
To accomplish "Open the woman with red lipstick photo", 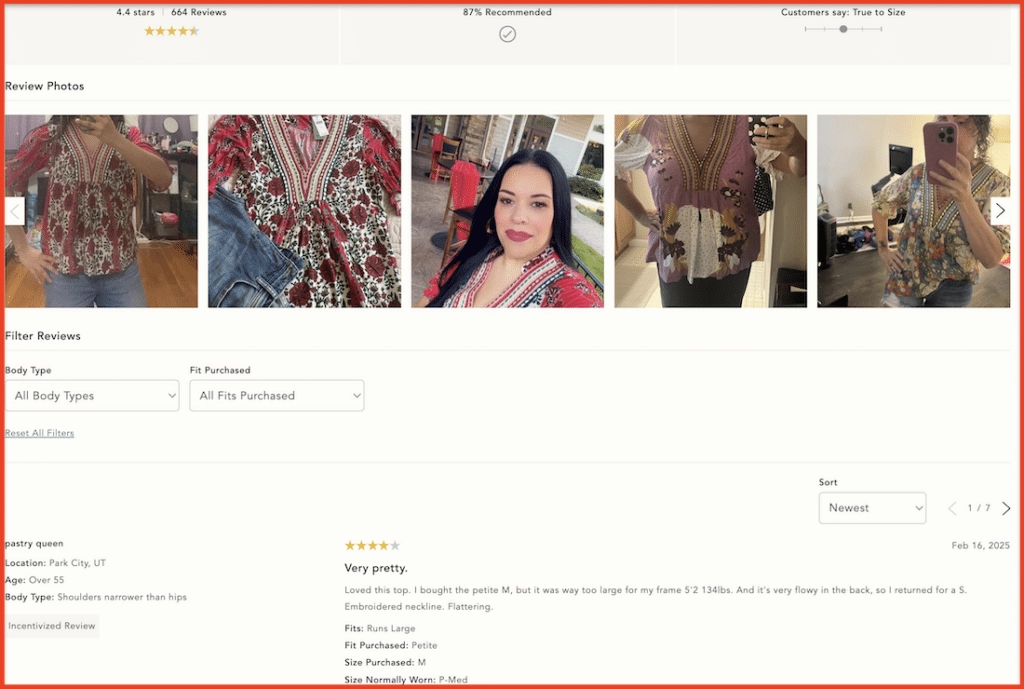I will coord(507,211).
